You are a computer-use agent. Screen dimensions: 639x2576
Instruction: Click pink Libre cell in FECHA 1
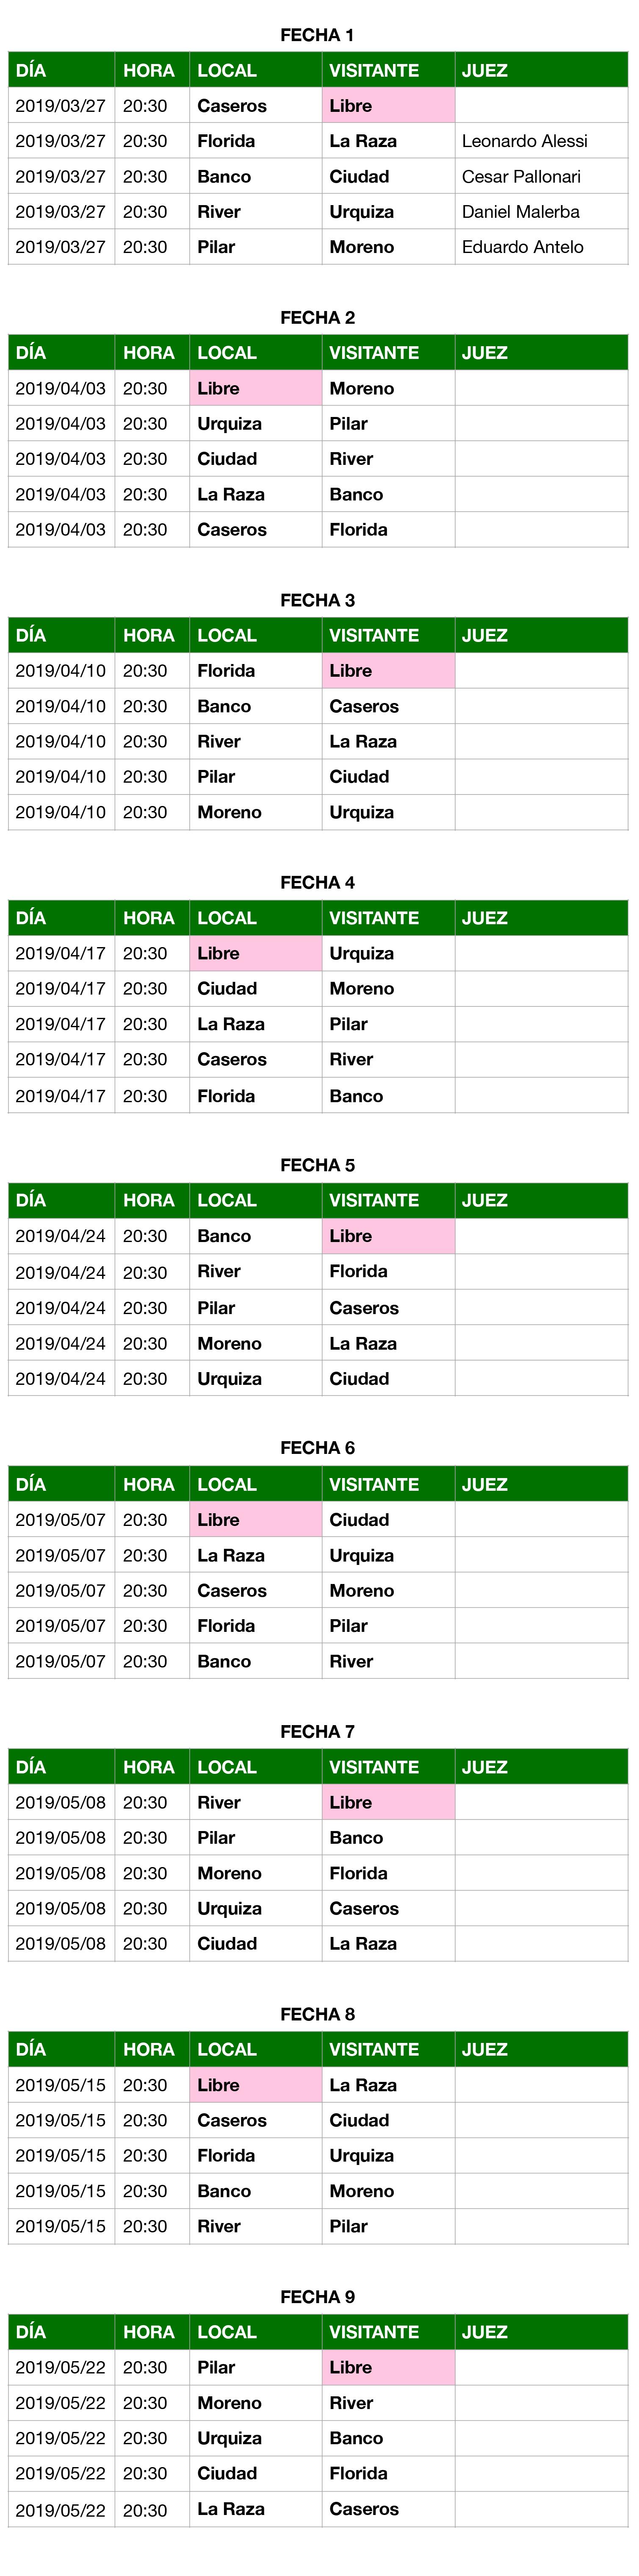(x=387, y=106)
